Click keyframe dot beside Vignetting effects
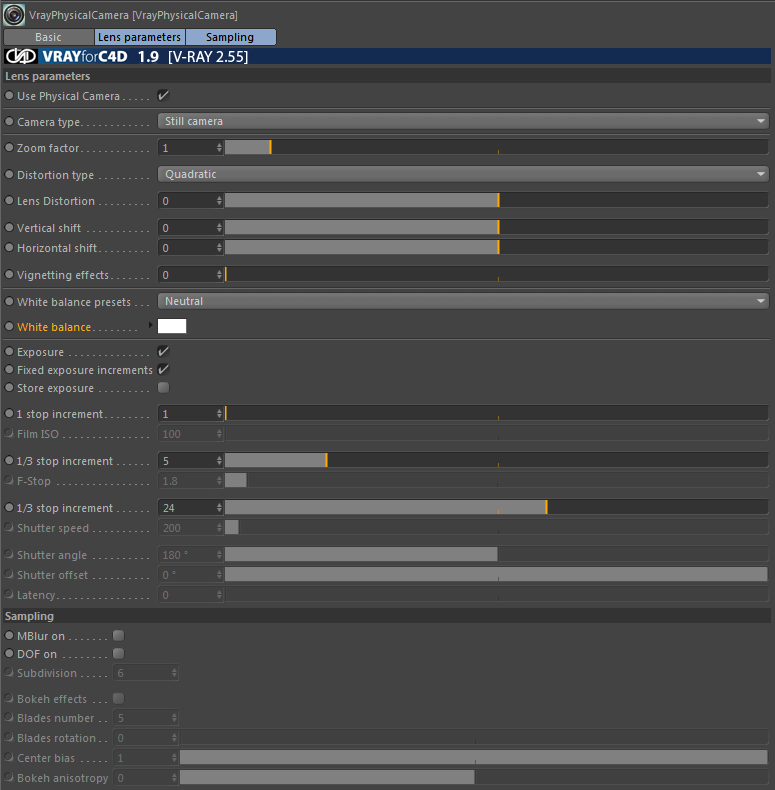This screenshot has height=790, width=775. tap(9, 275)
